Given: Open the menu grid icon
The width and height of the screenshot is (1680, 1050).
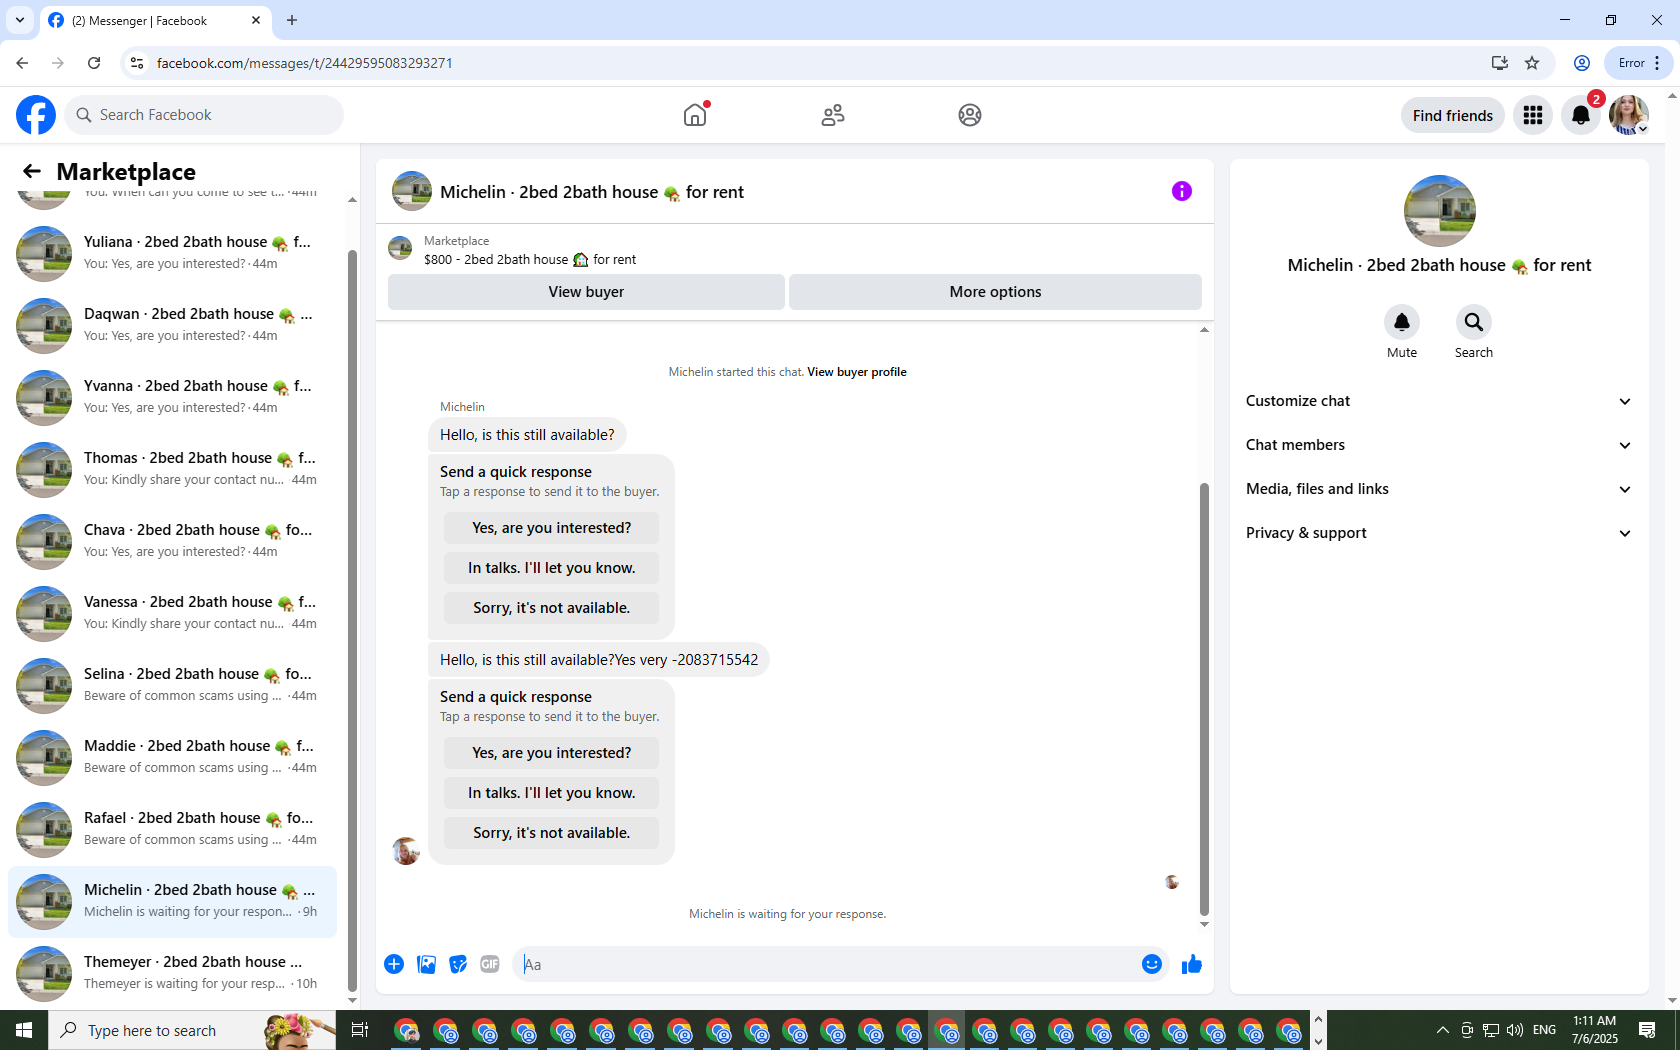Looking at the screenshot, I should coord(1533,115).
